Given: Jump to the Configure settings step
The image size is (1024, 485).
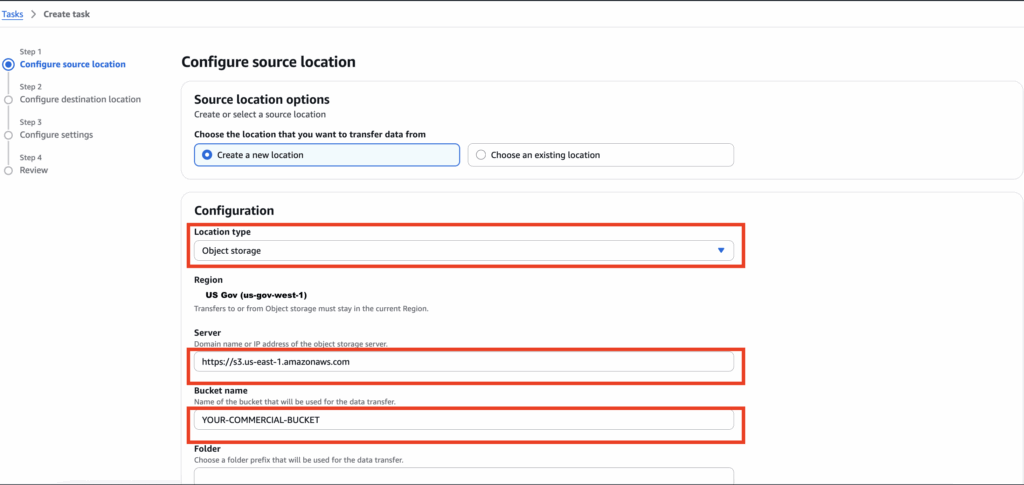Looking at the screenshot, I should pyautogui.click(x=56, y=134).
